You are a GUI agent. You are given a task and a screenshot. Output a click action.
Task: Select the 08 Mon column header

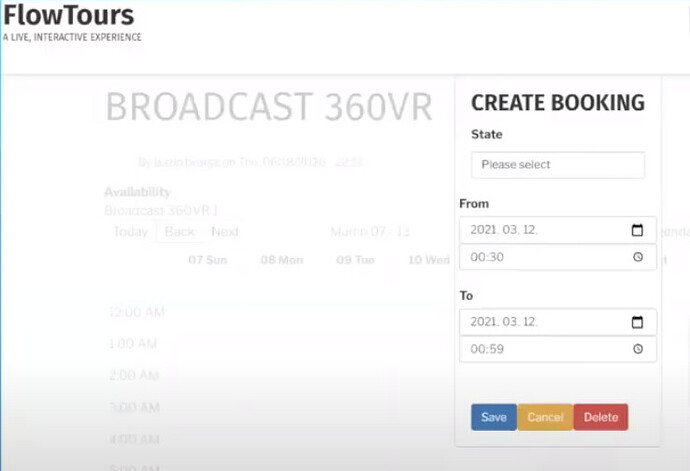[x=282, y=260]
